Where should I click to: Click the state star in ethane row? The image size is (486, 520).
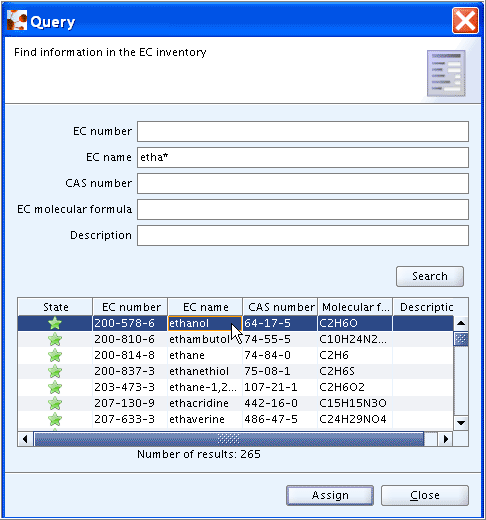coord(55,355)
